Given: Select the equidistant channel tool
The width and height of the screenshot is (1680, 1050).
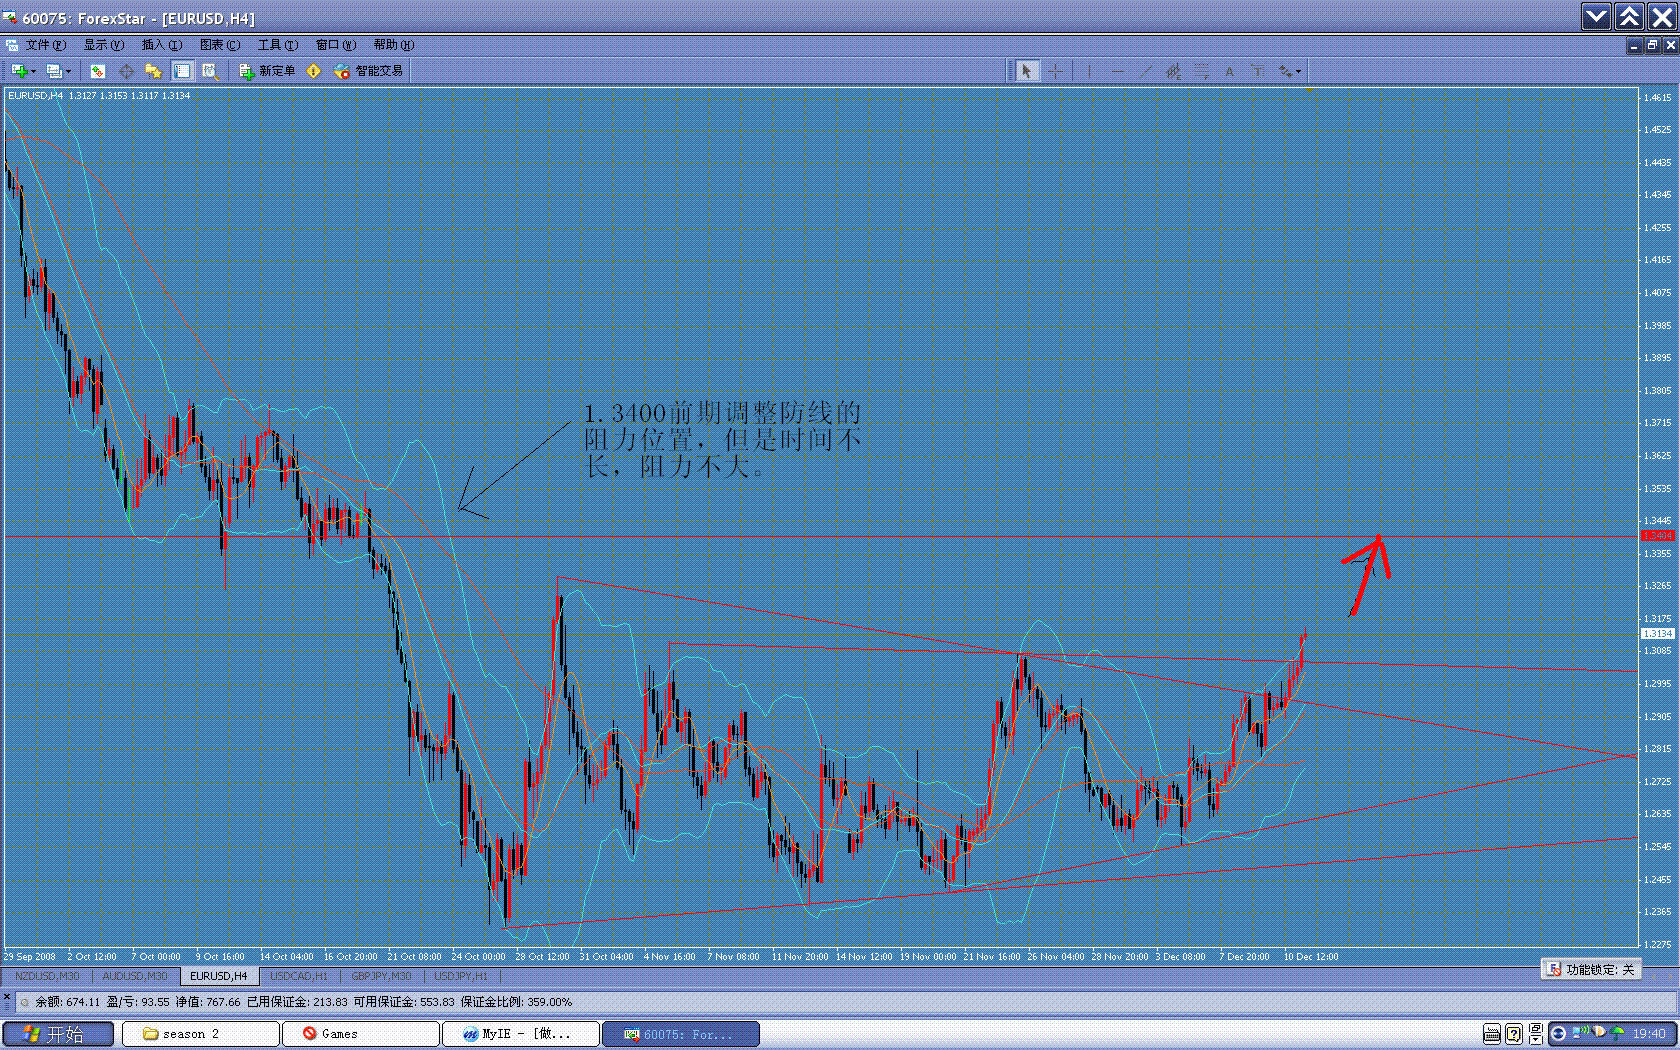Looking at the screenshot, I should (x=1173, y=71).
